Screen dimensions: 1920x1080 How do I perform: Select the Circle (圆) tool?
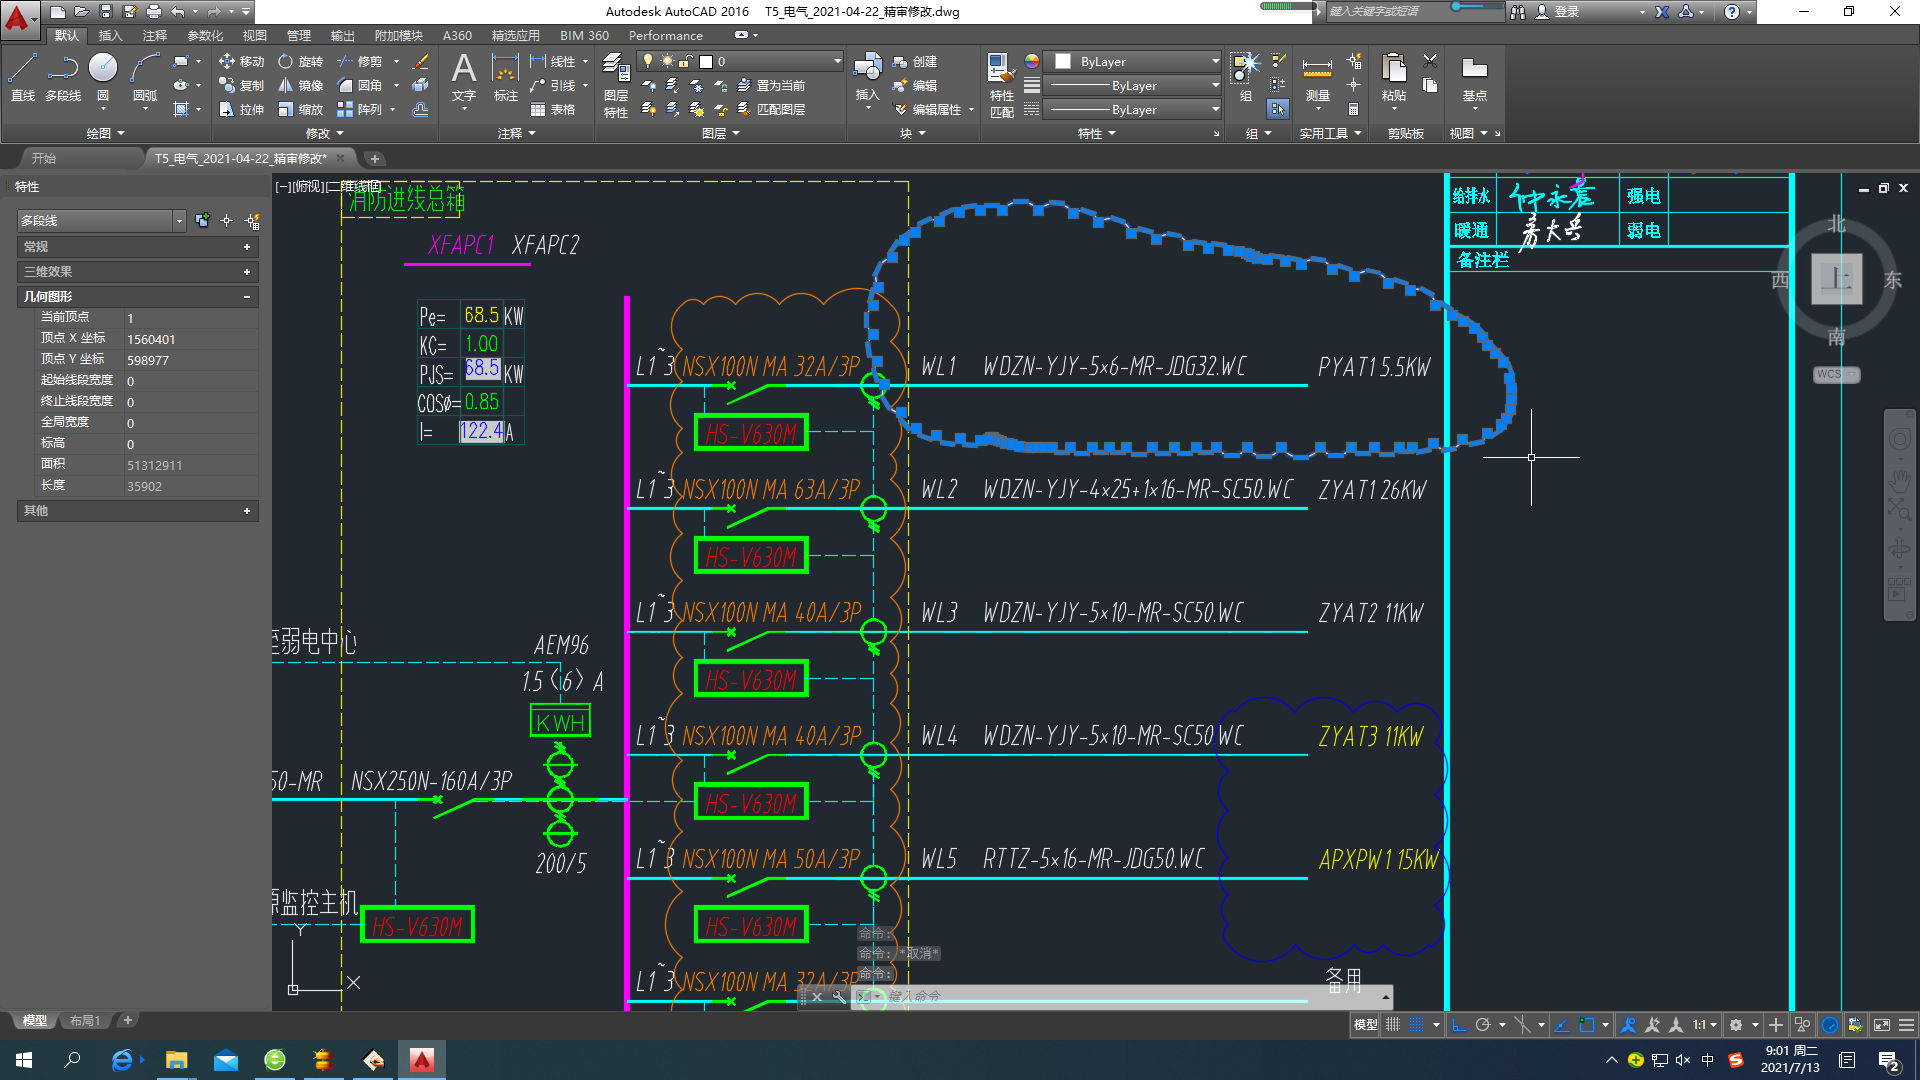102,78
